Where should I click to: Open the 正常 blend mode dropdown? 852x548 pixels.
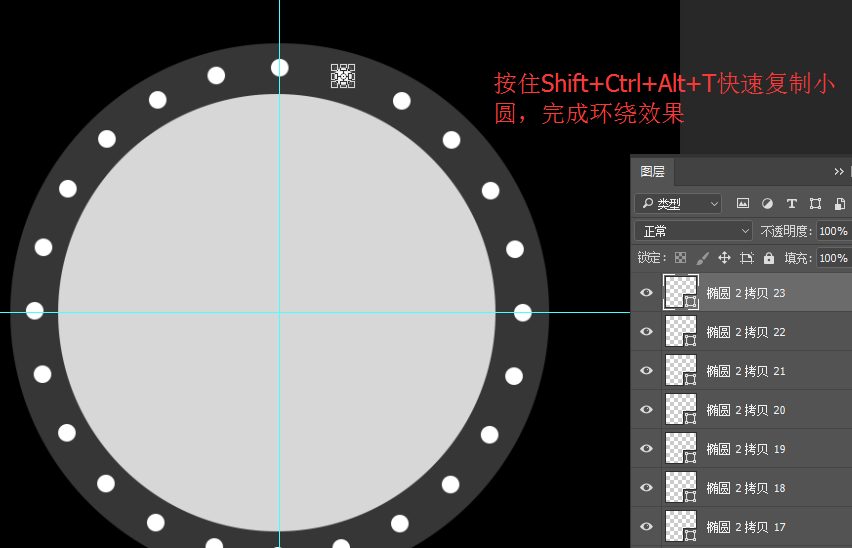click(693, 231)
